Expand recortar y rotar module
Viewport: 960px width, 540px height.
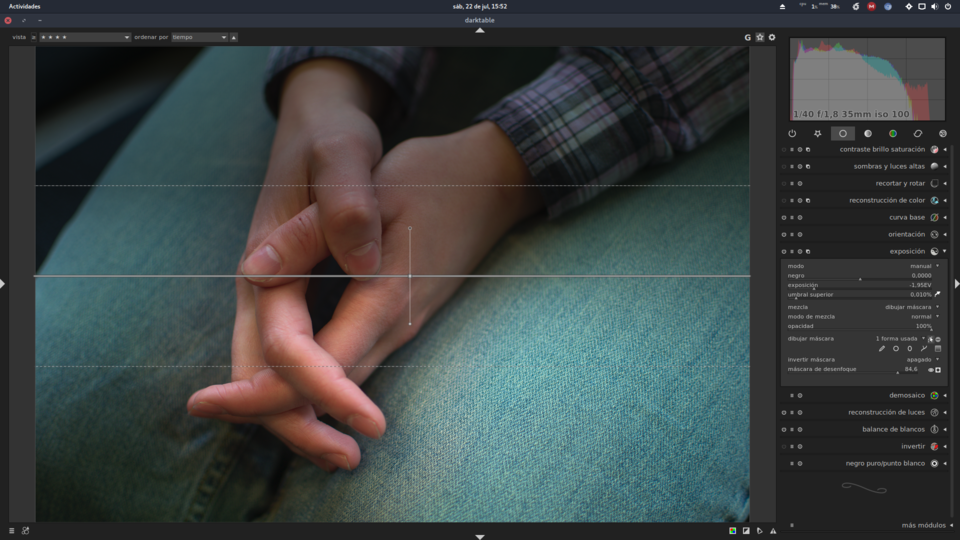[945, 184]
